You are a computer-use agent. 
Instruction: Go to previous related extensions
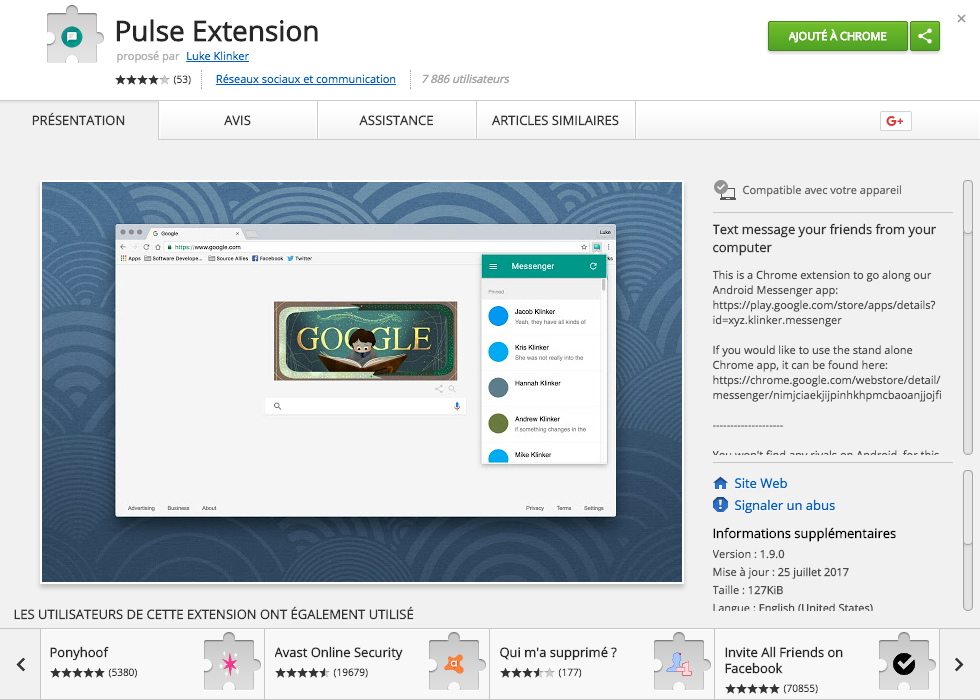coord(21,664)
